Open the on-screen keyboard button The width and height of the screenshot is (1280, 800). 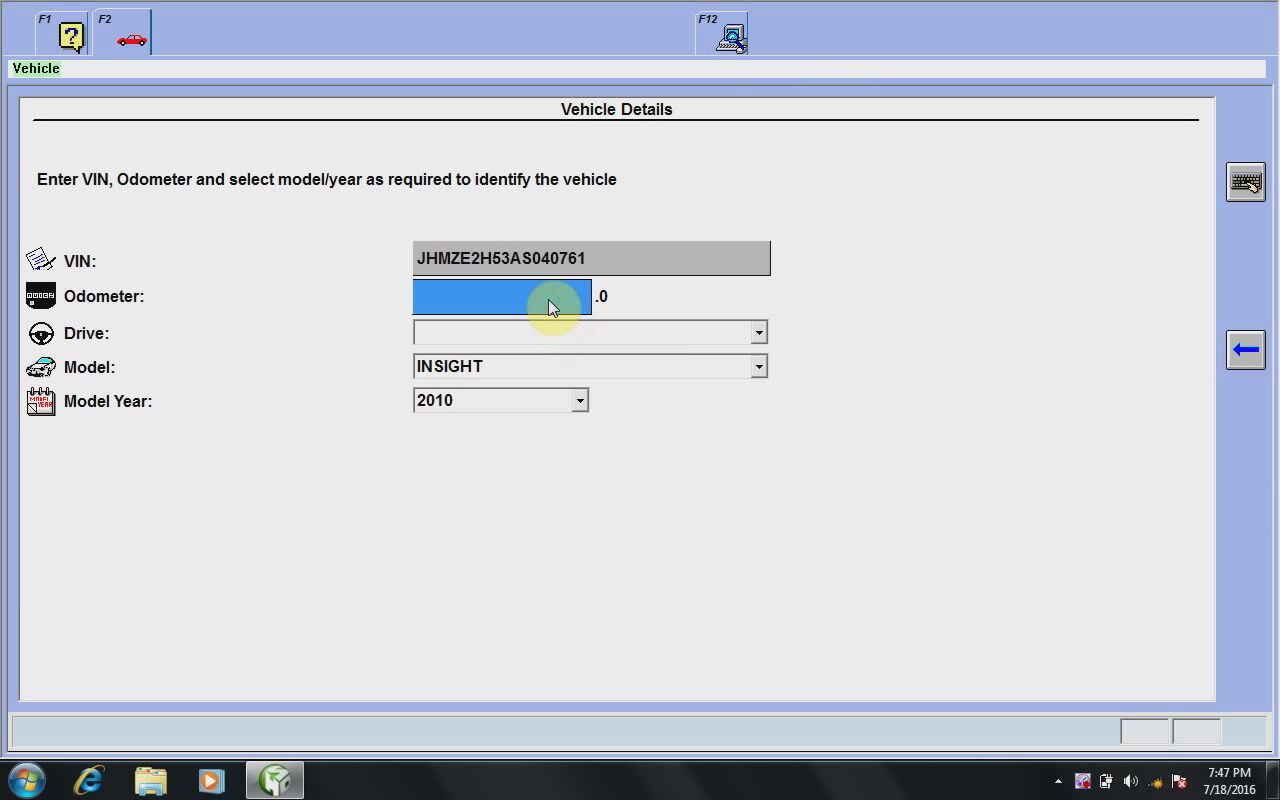tap(1246, 182)
